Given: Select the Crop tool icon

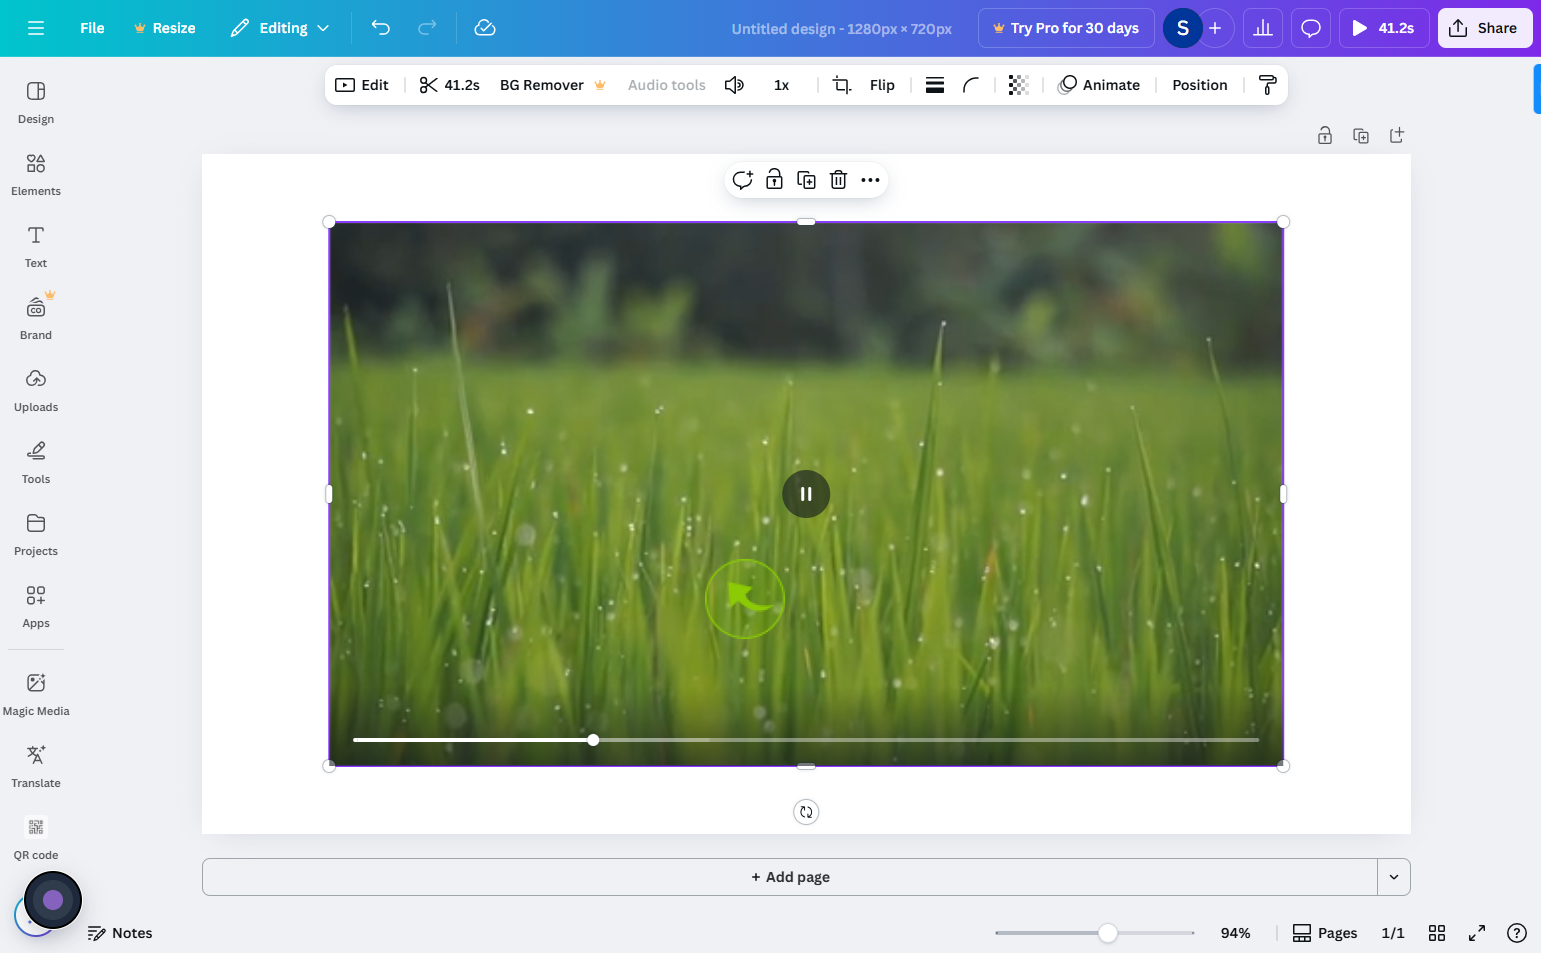Looking at the screenshot, I should tap(842, 85).
